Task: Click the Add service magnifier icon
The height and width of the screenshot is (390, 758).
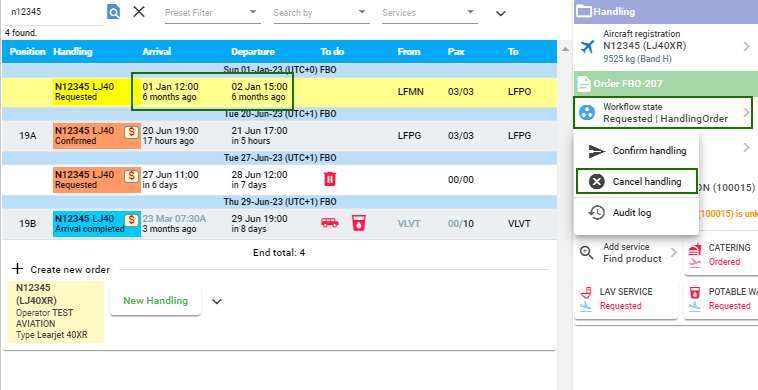Action: click(586, 253)
